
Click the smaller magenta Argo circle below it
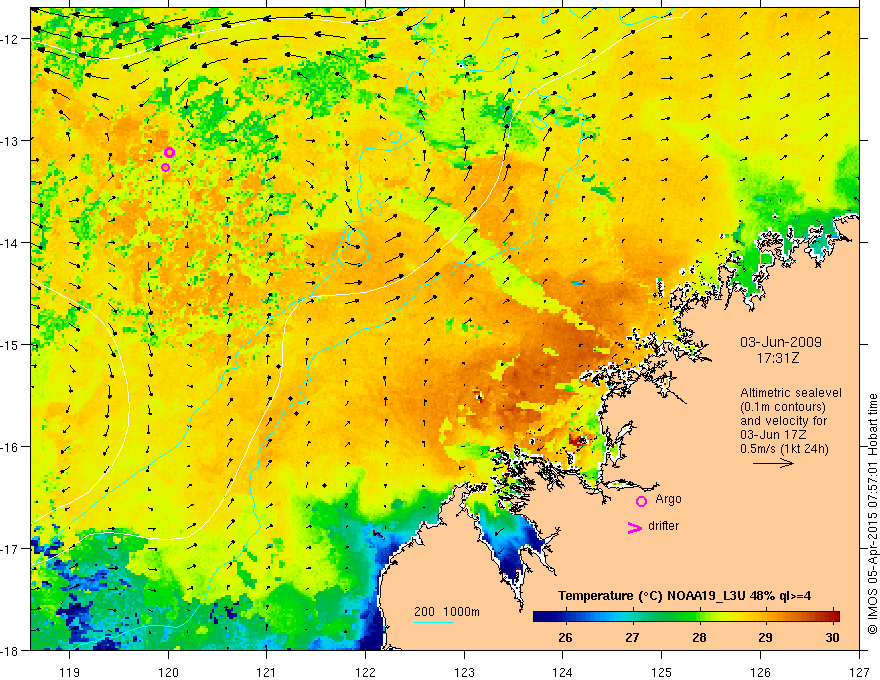click(x=166, y=168)
